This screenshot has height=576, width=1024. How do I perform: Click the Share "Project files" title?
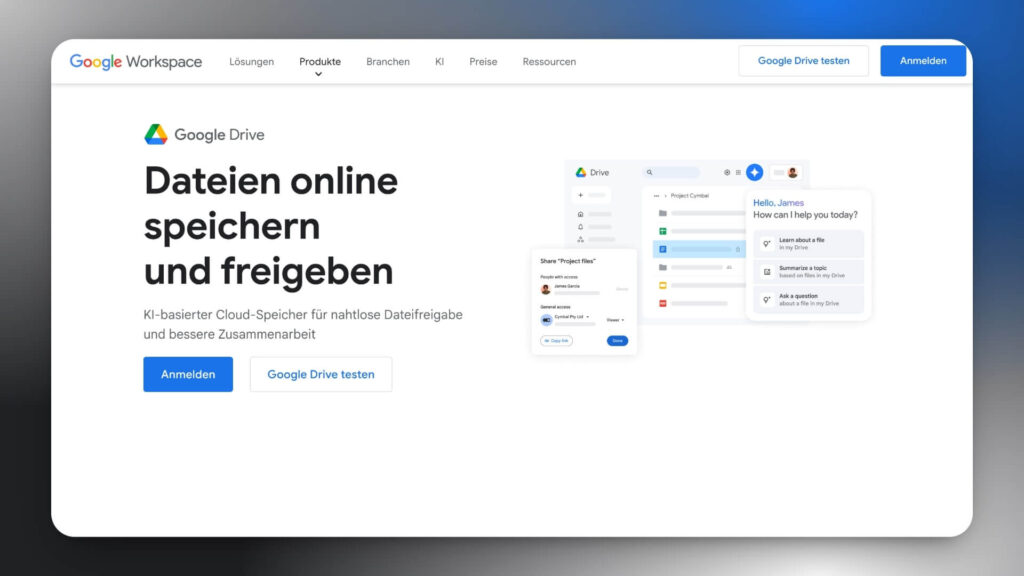[568, 261]
